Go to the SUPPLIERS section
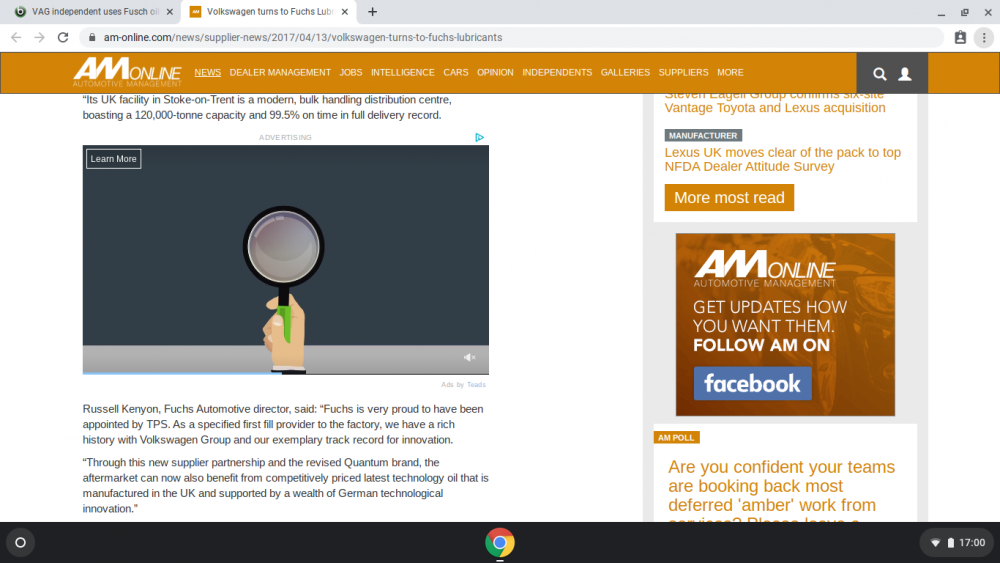The height and width of the screenshot is (563, 1000). click(x=683, y=73)
